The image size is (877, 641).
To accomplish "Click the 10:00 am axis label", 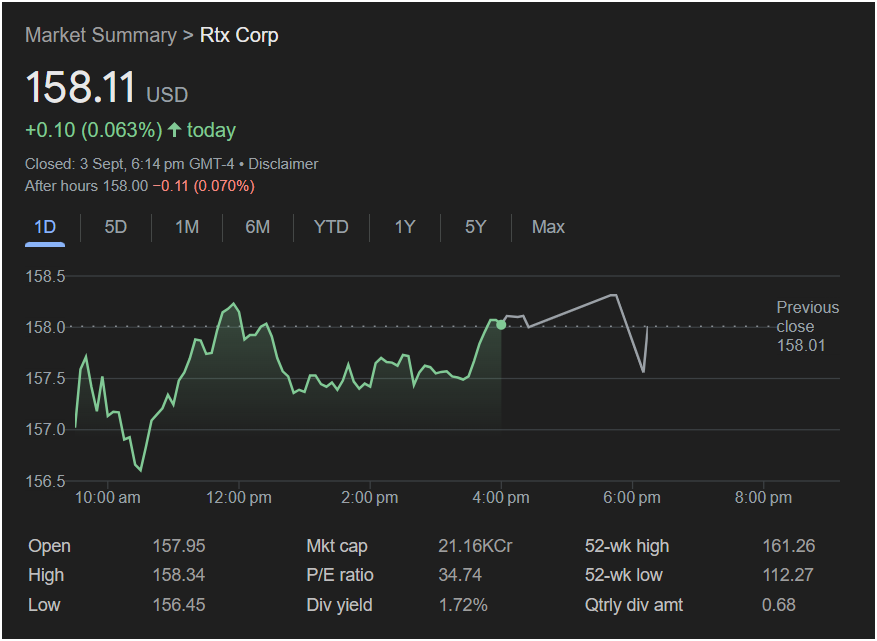I will point(107,497).
